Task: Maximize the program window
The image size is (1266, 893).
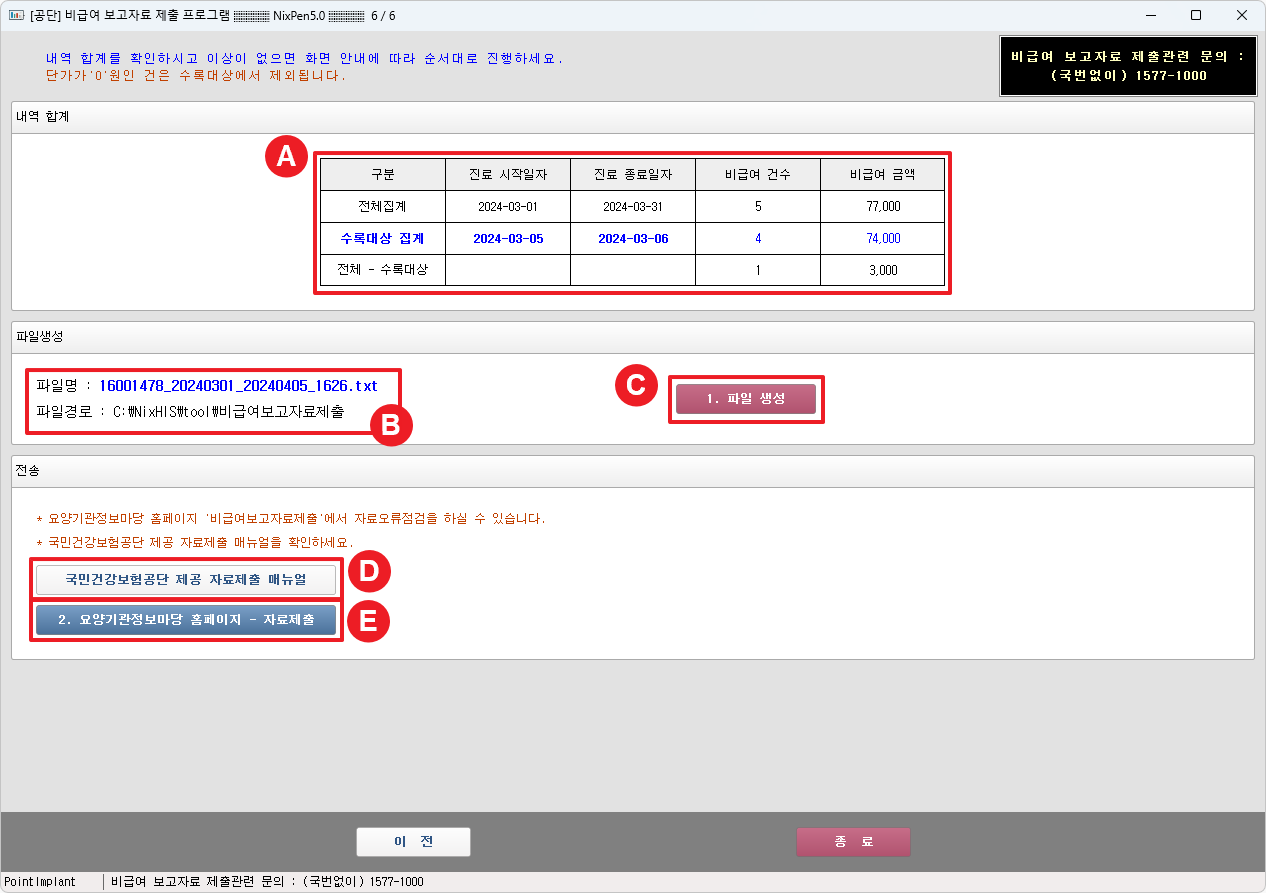Action: click(1196, 15)
